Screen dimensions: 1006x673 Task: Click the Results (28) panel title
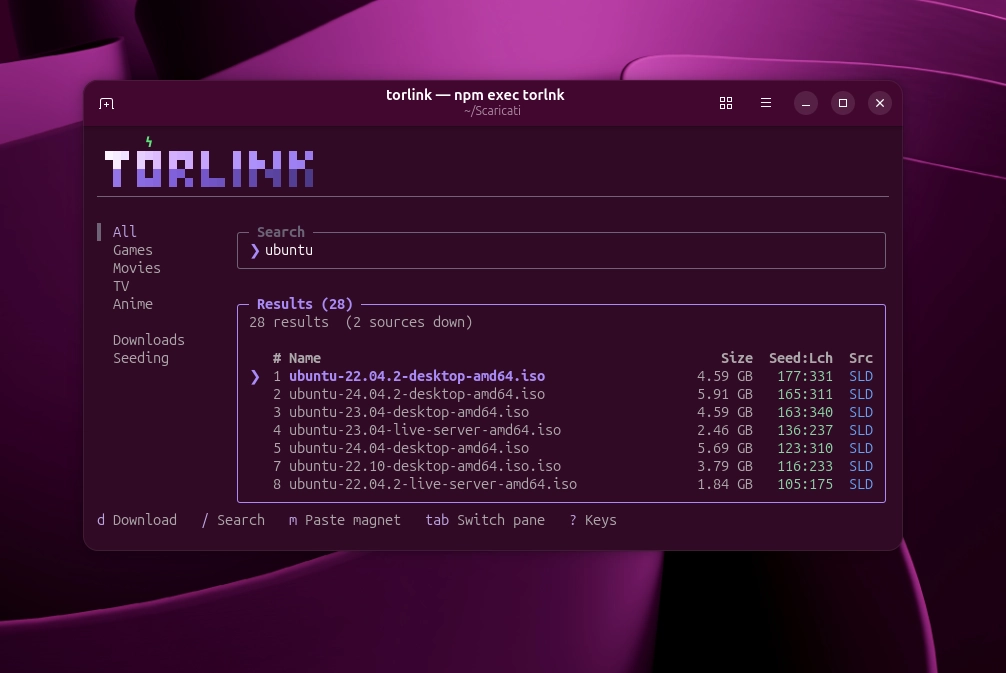pyautogui.click(x=305, y=304)
